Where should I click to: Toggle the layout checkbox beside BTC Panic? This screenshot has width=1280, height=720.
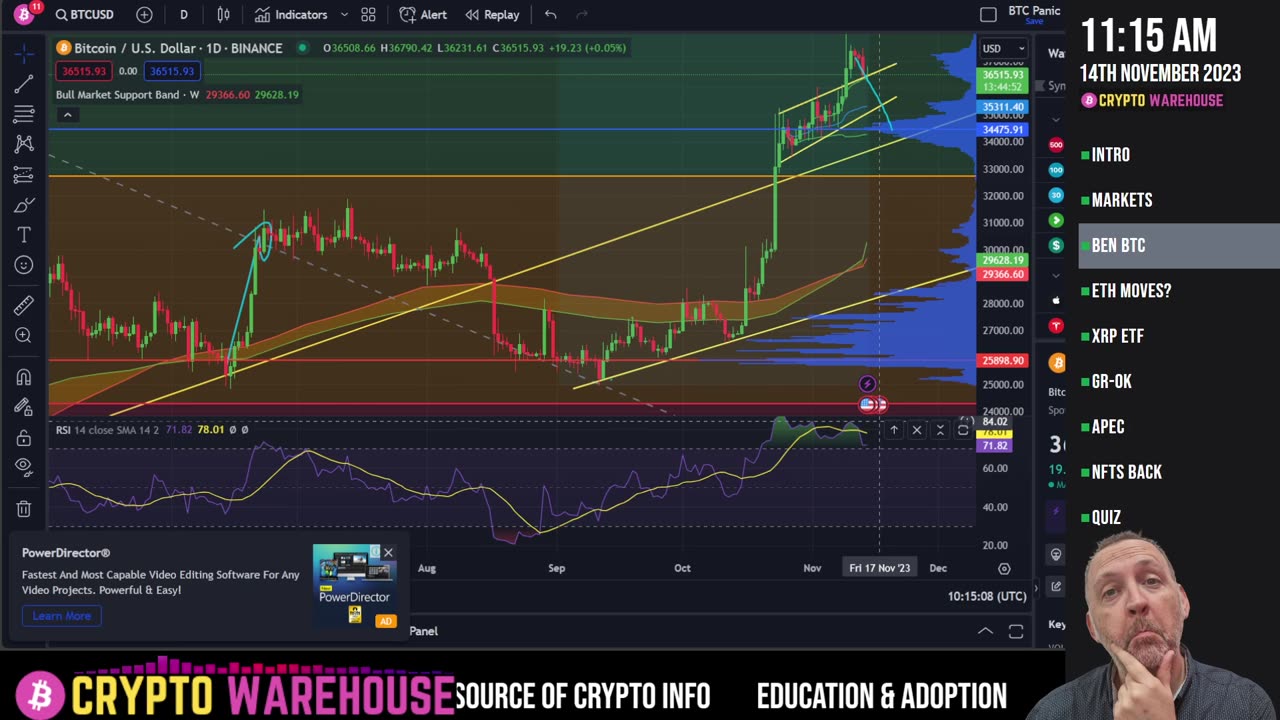[x=988, y=14]
